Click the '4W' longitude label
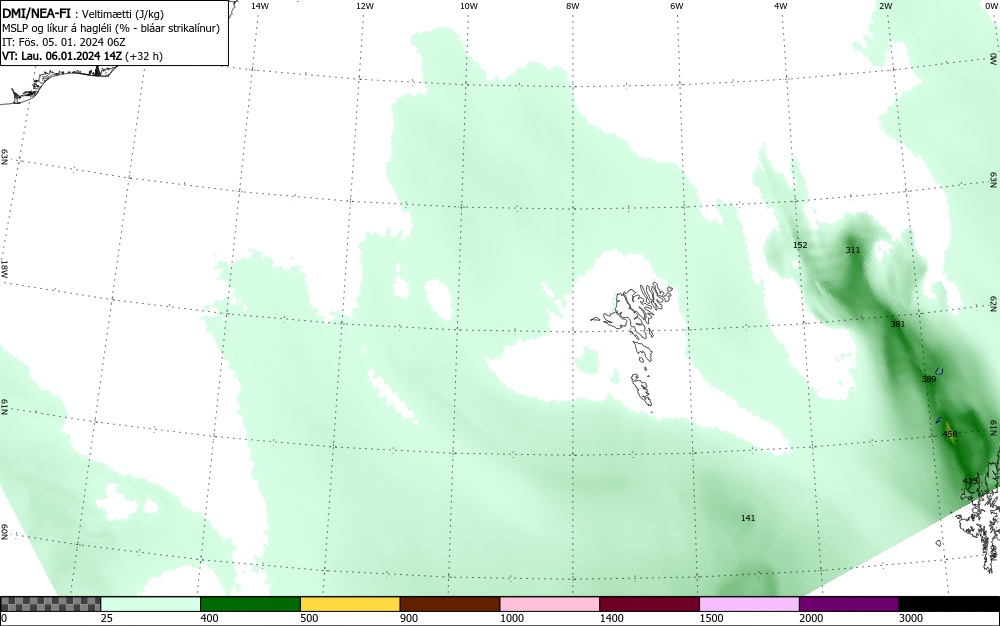The height and width of the screenshot is (626, 1000). (x=781, y=6)
